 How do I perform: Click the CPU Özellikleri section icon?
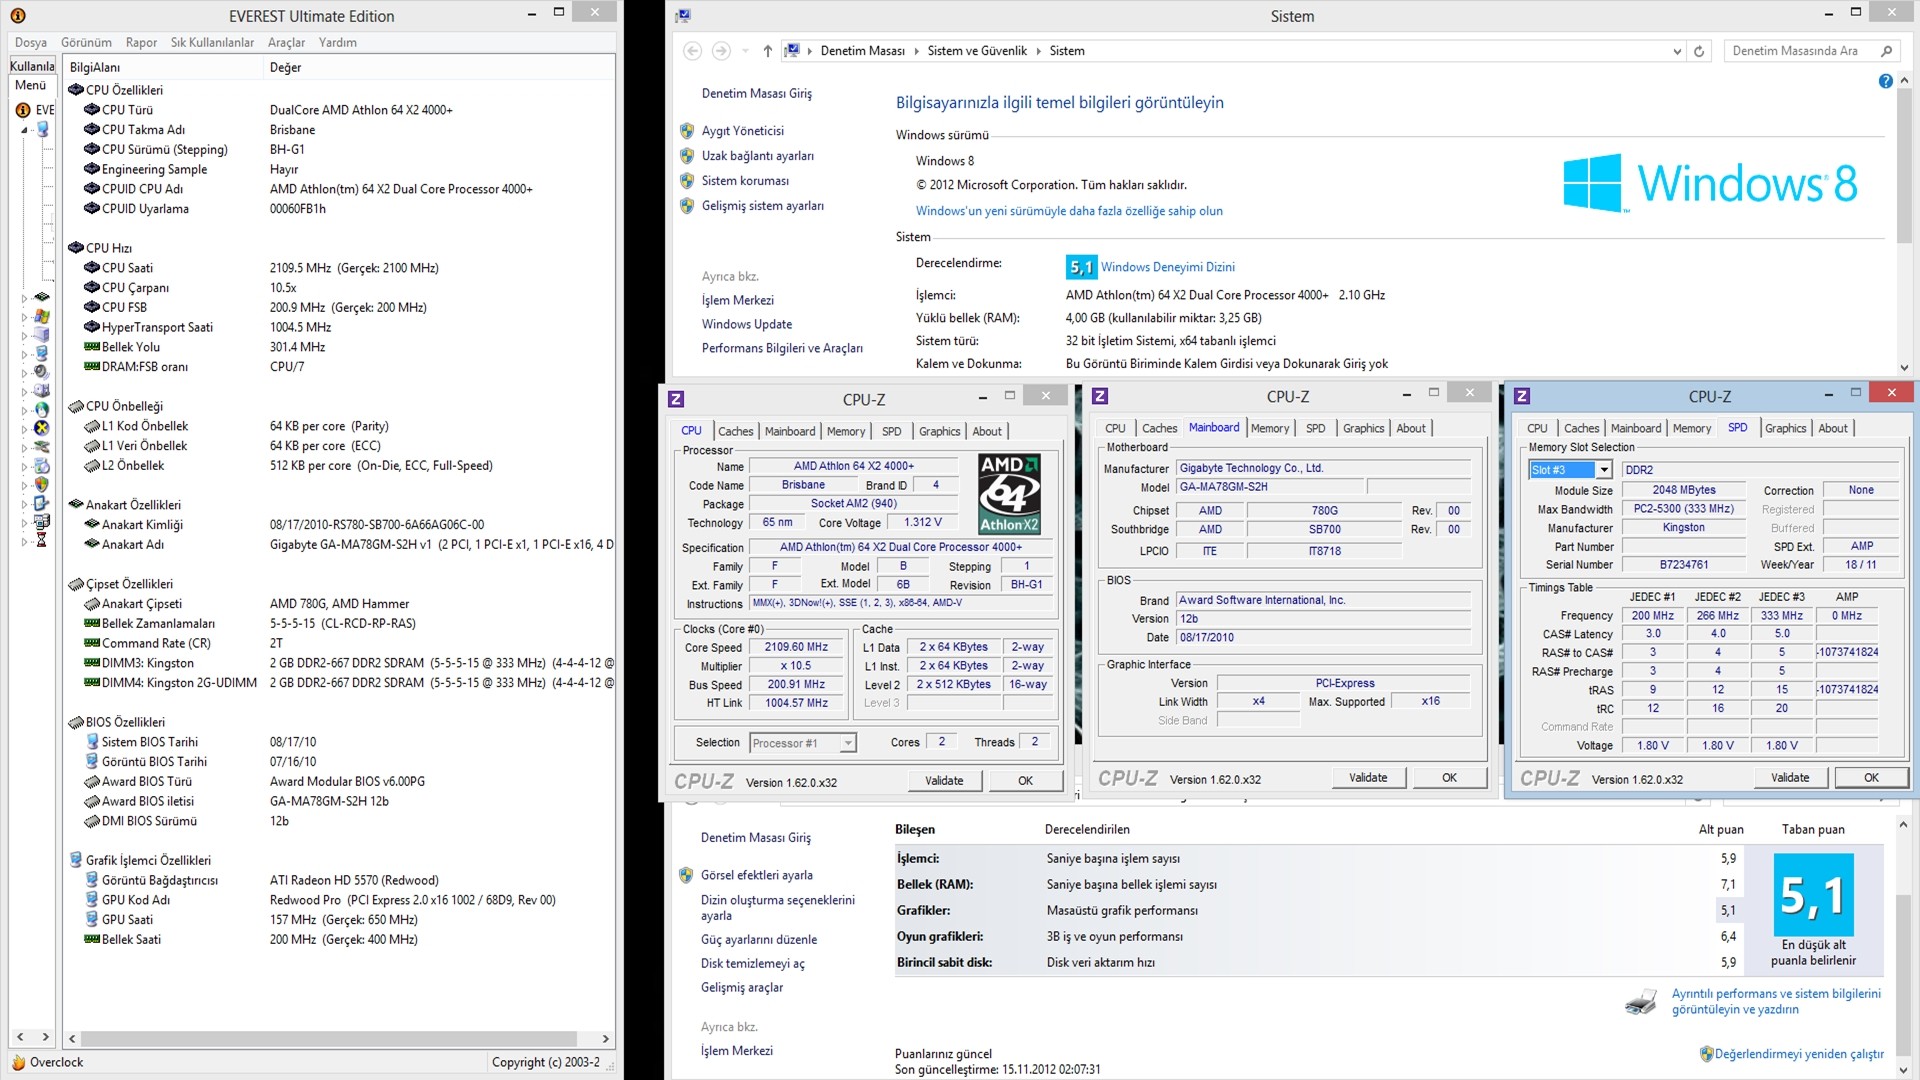[x=76, y=90]
